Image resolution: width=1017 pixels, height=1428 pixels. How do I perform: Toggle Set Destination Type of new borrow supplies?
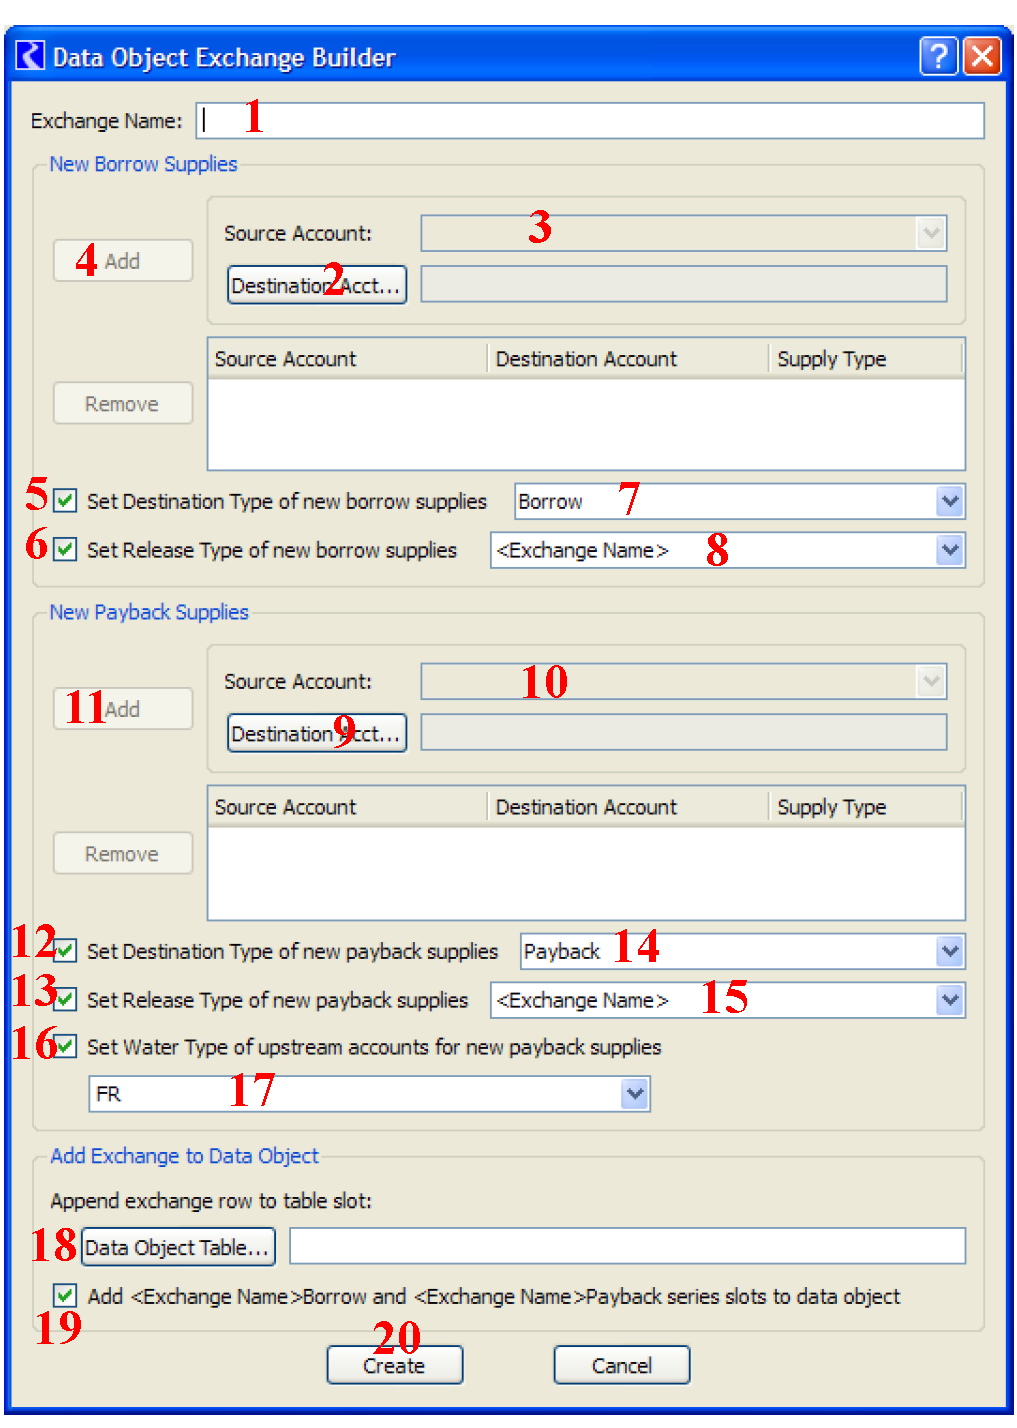point(66,500)
